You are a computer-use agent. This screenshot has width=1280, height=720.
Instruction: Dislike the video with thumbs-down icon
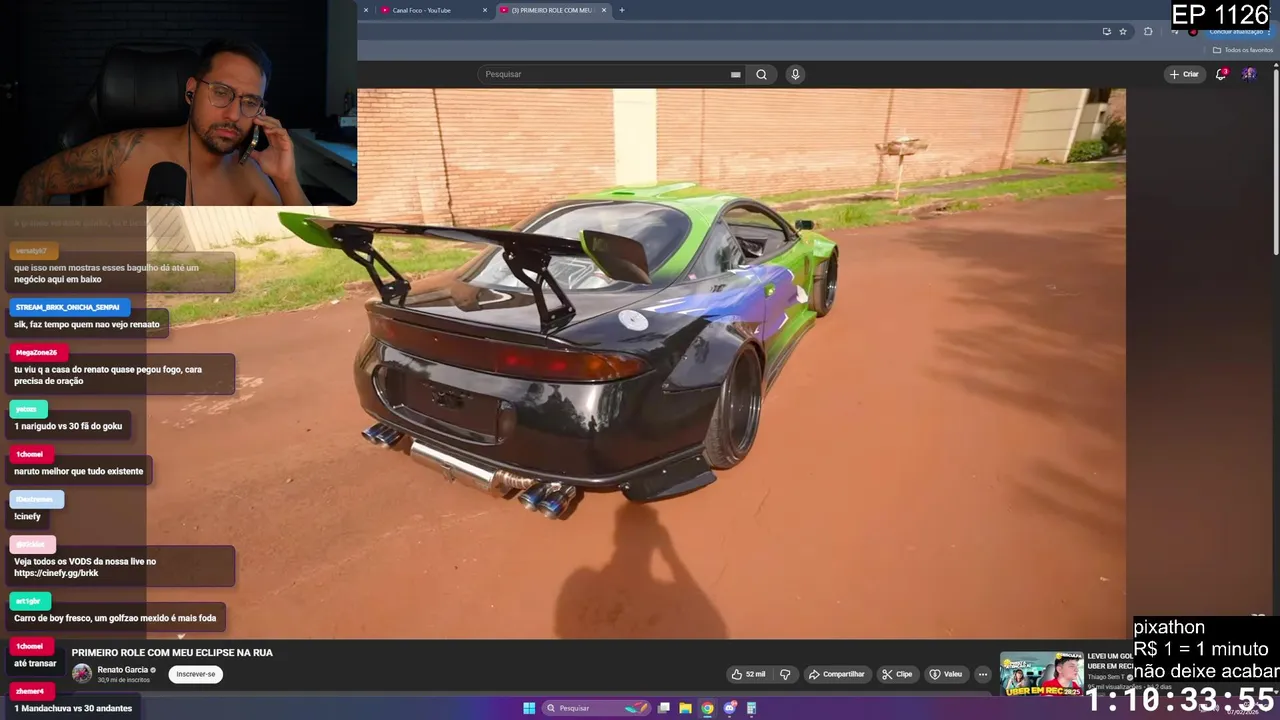tap(786, 674)
